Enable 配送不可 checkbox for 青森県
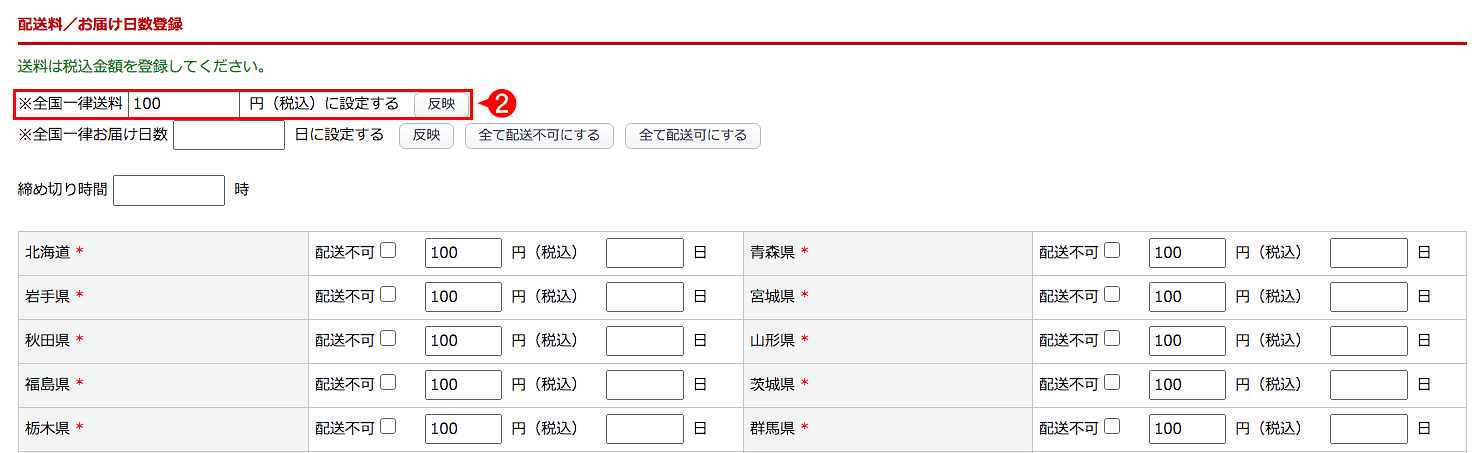 pos(1112,251)
